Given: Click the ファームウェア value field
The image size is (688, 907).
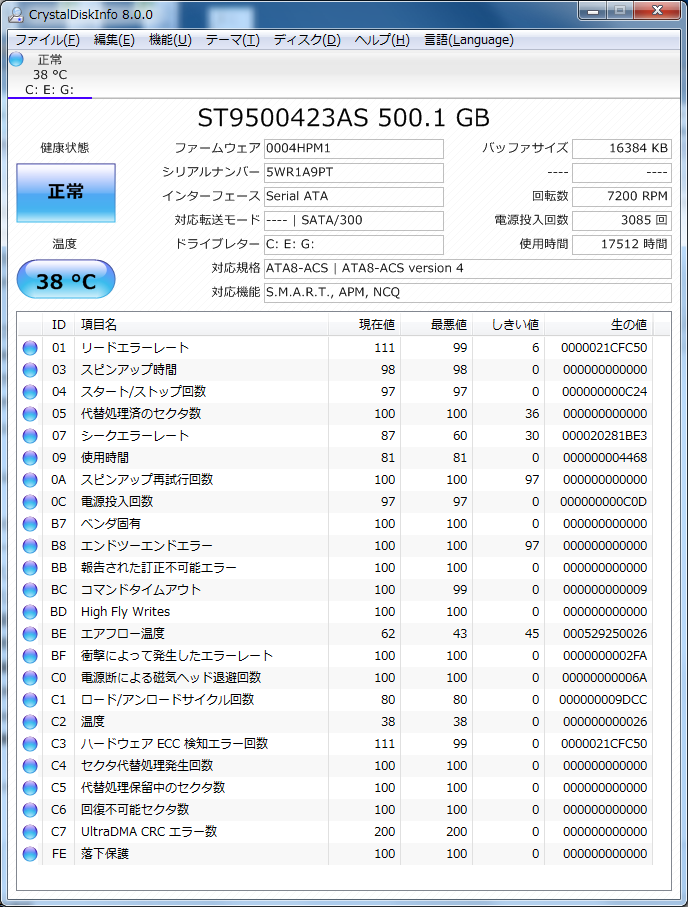Looking at the screenshot, I should click(x=353, y=148).
